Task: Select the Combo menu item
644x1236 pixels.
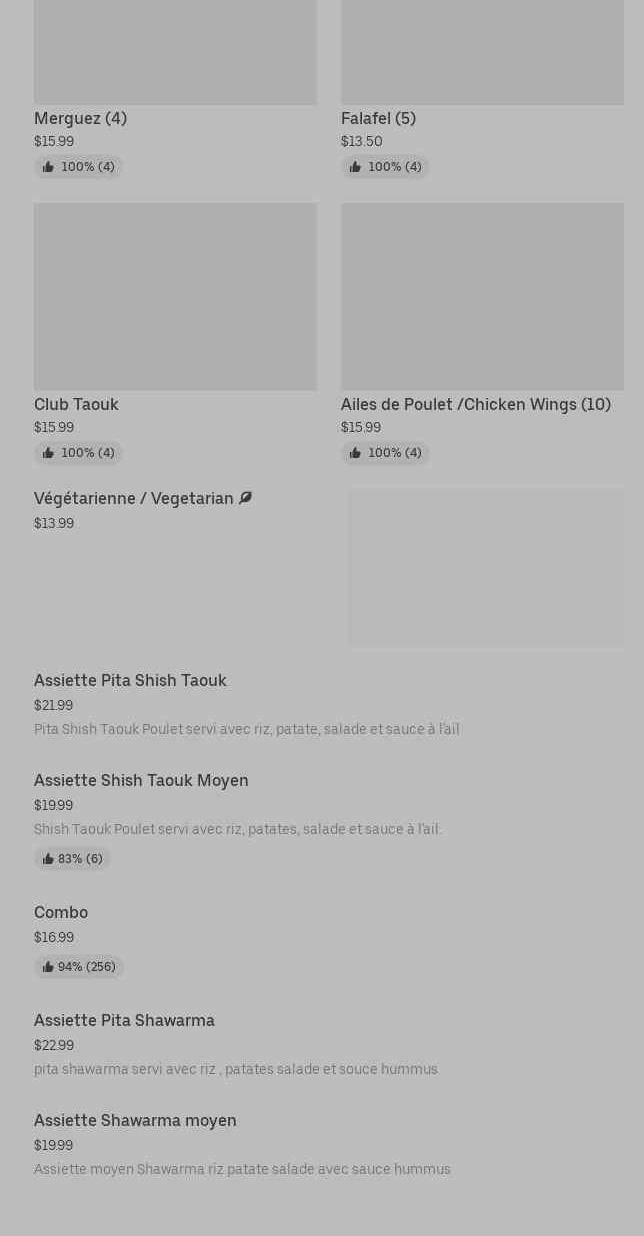Action: pos(61,913)
